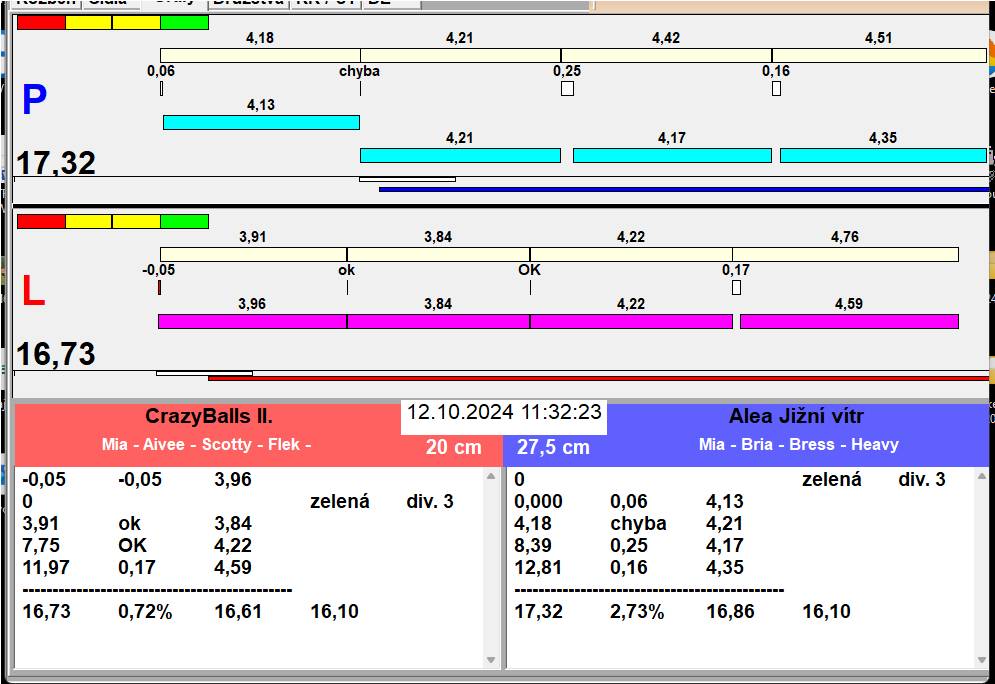Click 'div. 3' in CrazyBalls results
Viewport: 995px width, 684px height.
(x=430, y=502)
